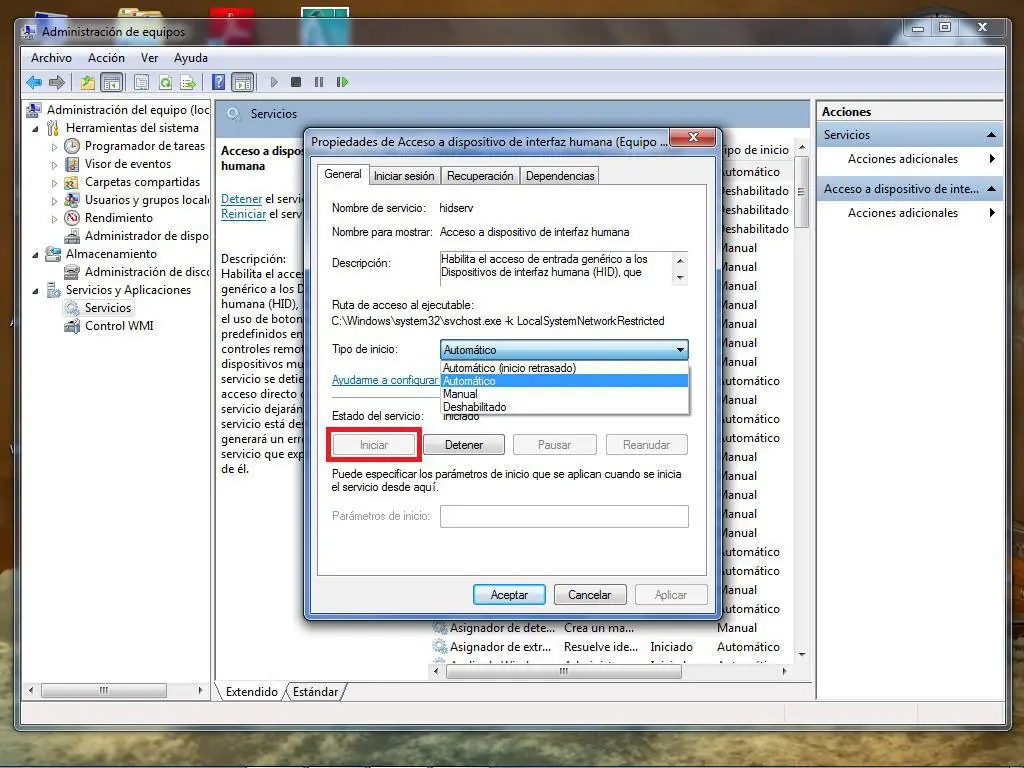Click the Tipo de inicio combo box arrow

click(680, 350)
